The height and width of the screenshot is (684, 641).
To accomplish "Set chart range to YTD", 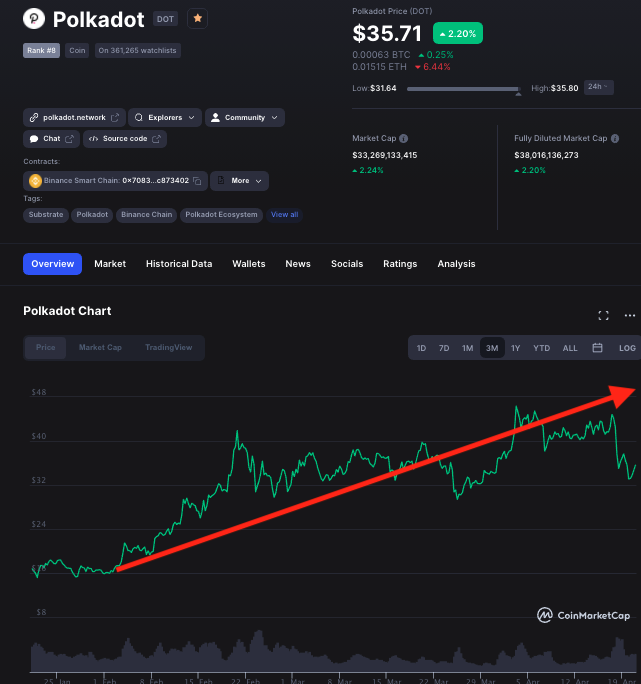I will click(x=542, y=348).
